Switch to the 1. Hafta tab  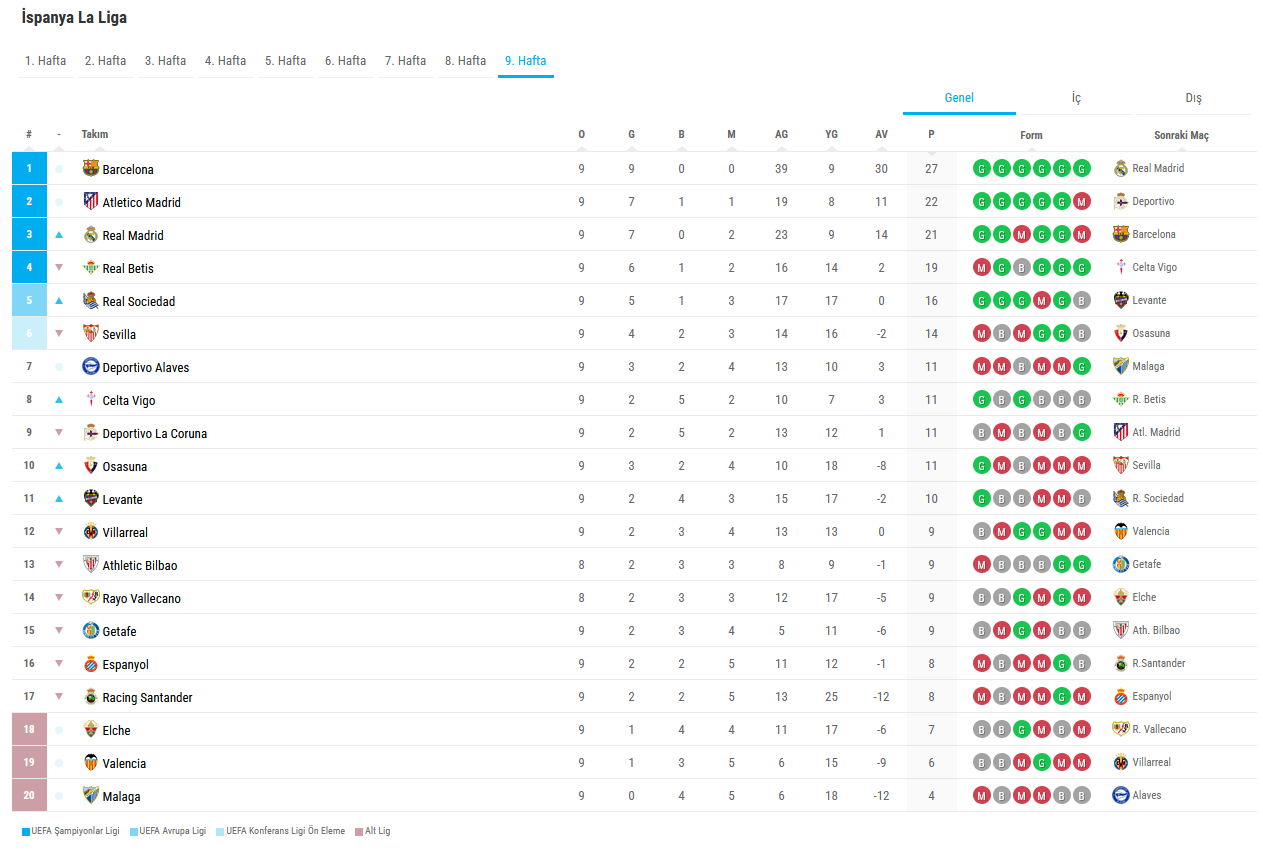coord(45,61)
